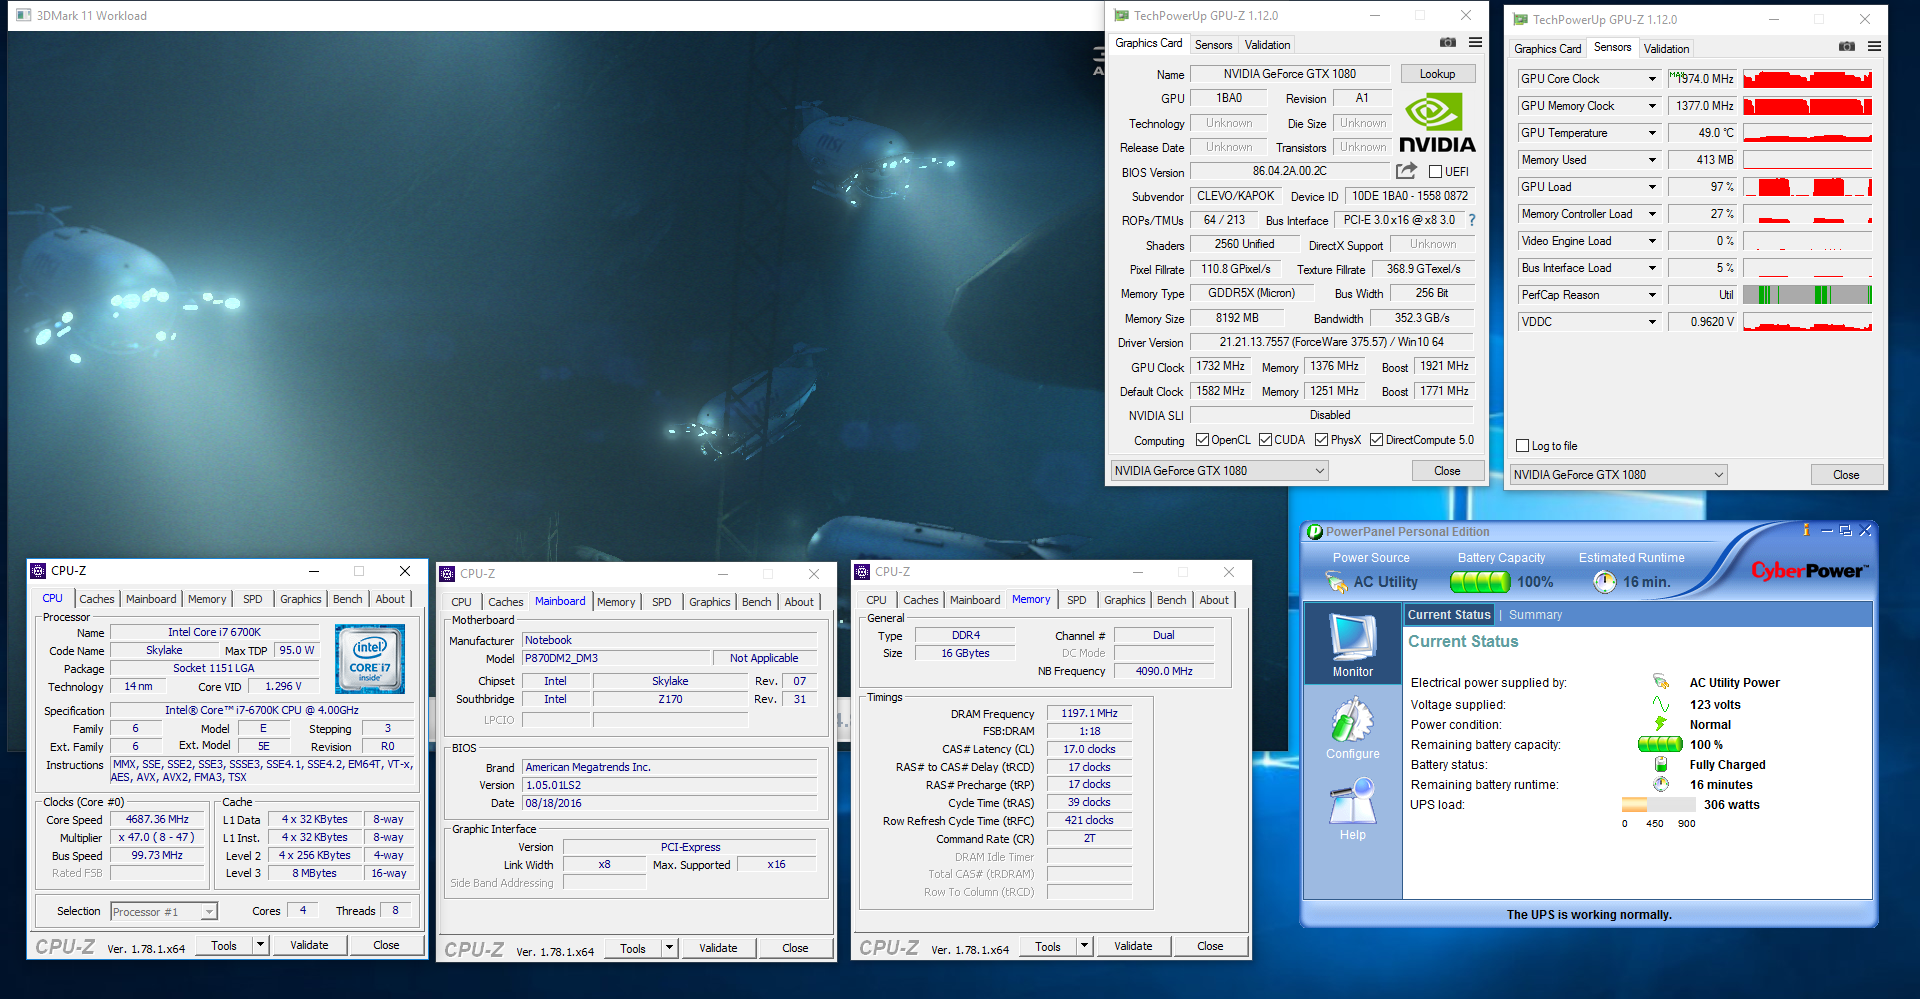Viewport: 1920px width, 999px height.
Task: Click the CPU-Z app icon in Memory window
Action: click(x=862, y=572)
